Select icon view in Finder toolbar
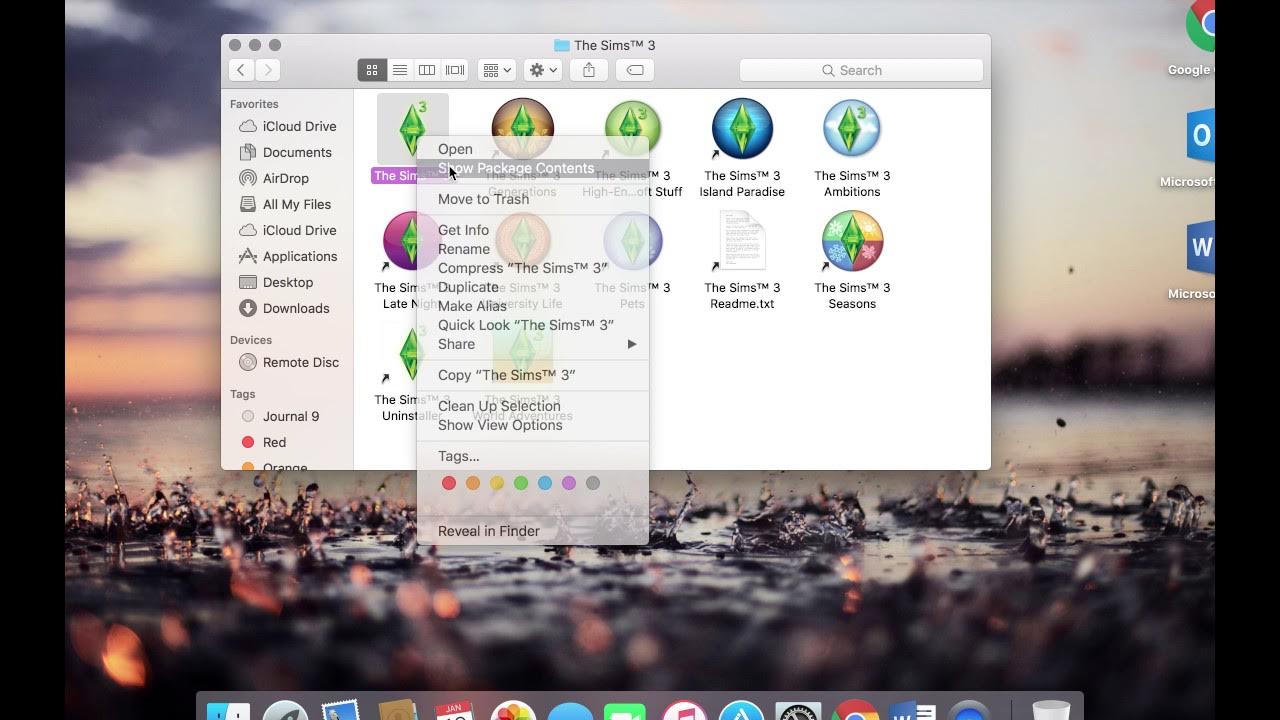Image resolution: width=1280 pixels, height=720 pixels. (372, 70)
